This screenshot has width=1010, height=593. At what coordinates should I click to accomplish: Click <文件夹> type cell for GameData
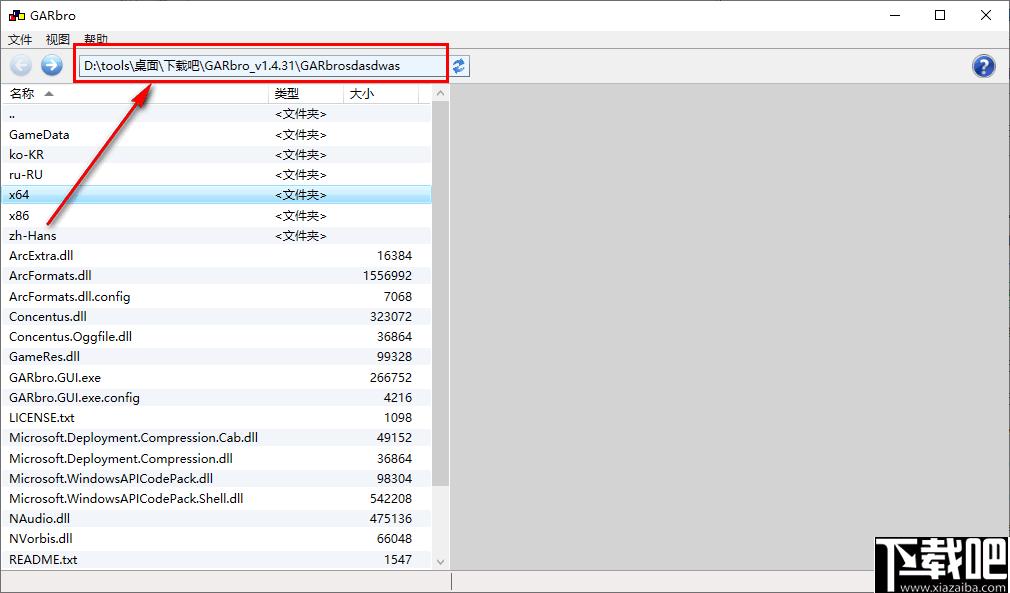coord(301,135)
